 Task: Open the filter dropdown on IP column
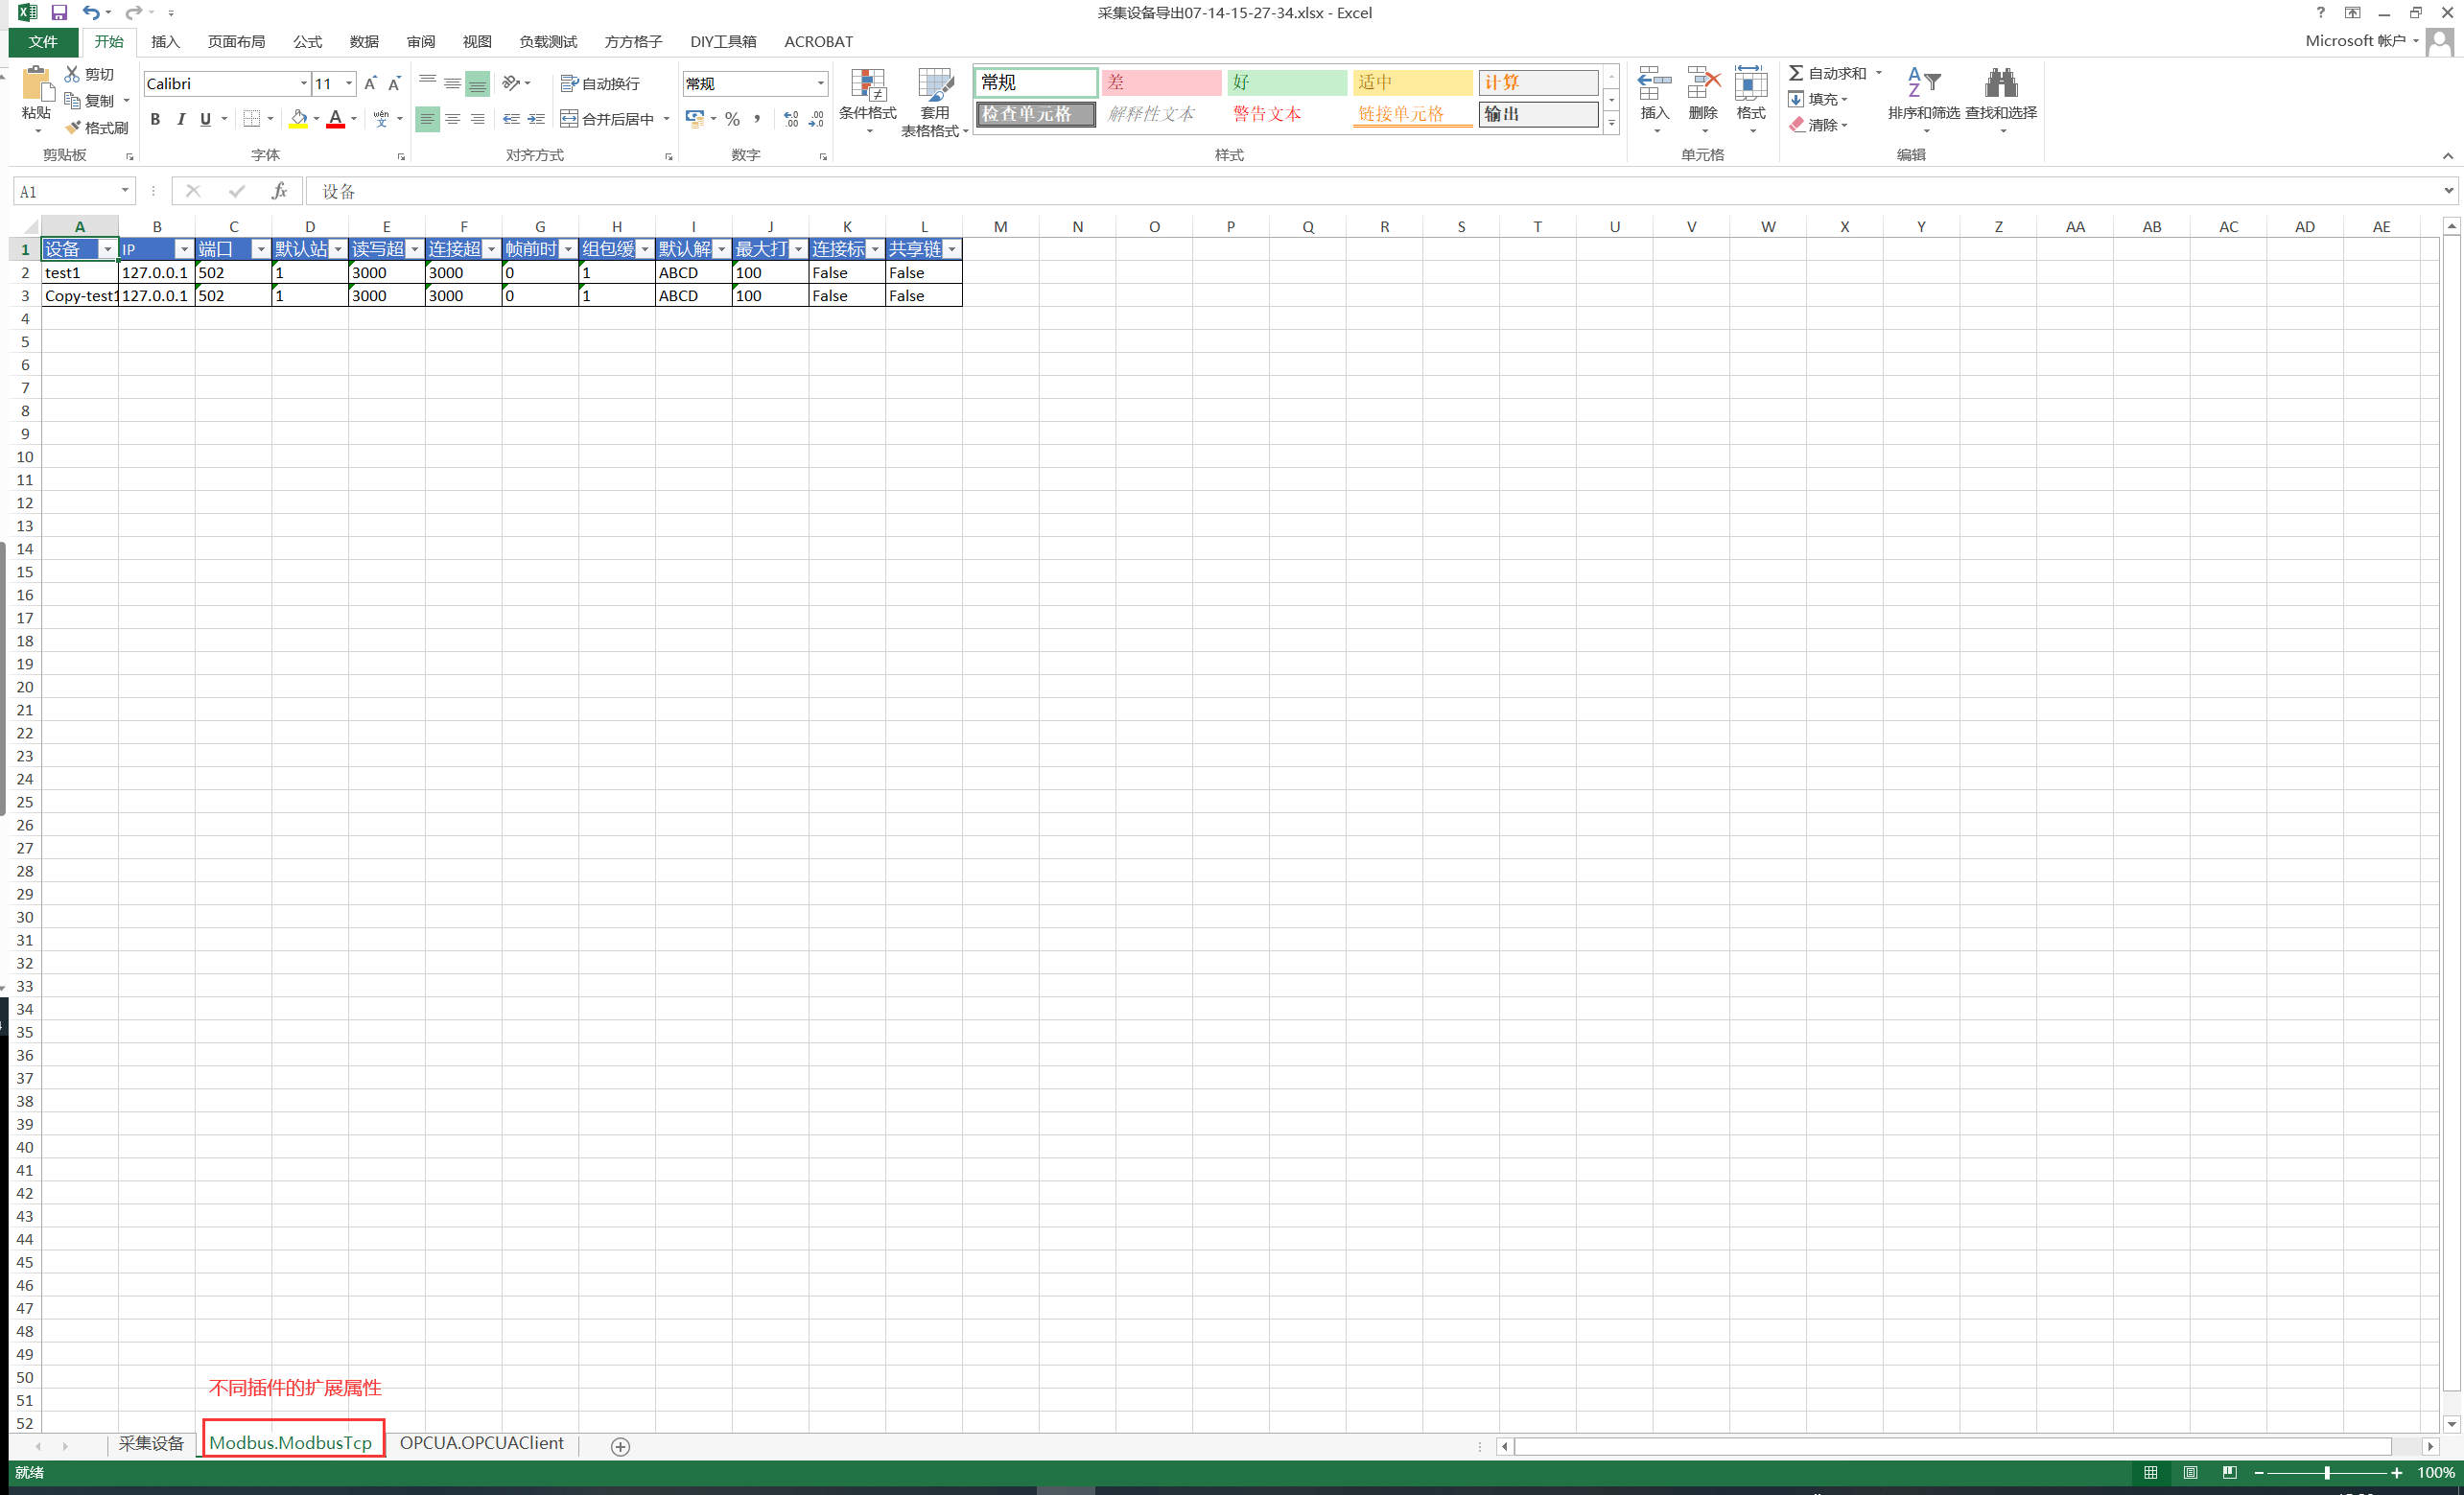pyautogui.click(x=183, y=249)
